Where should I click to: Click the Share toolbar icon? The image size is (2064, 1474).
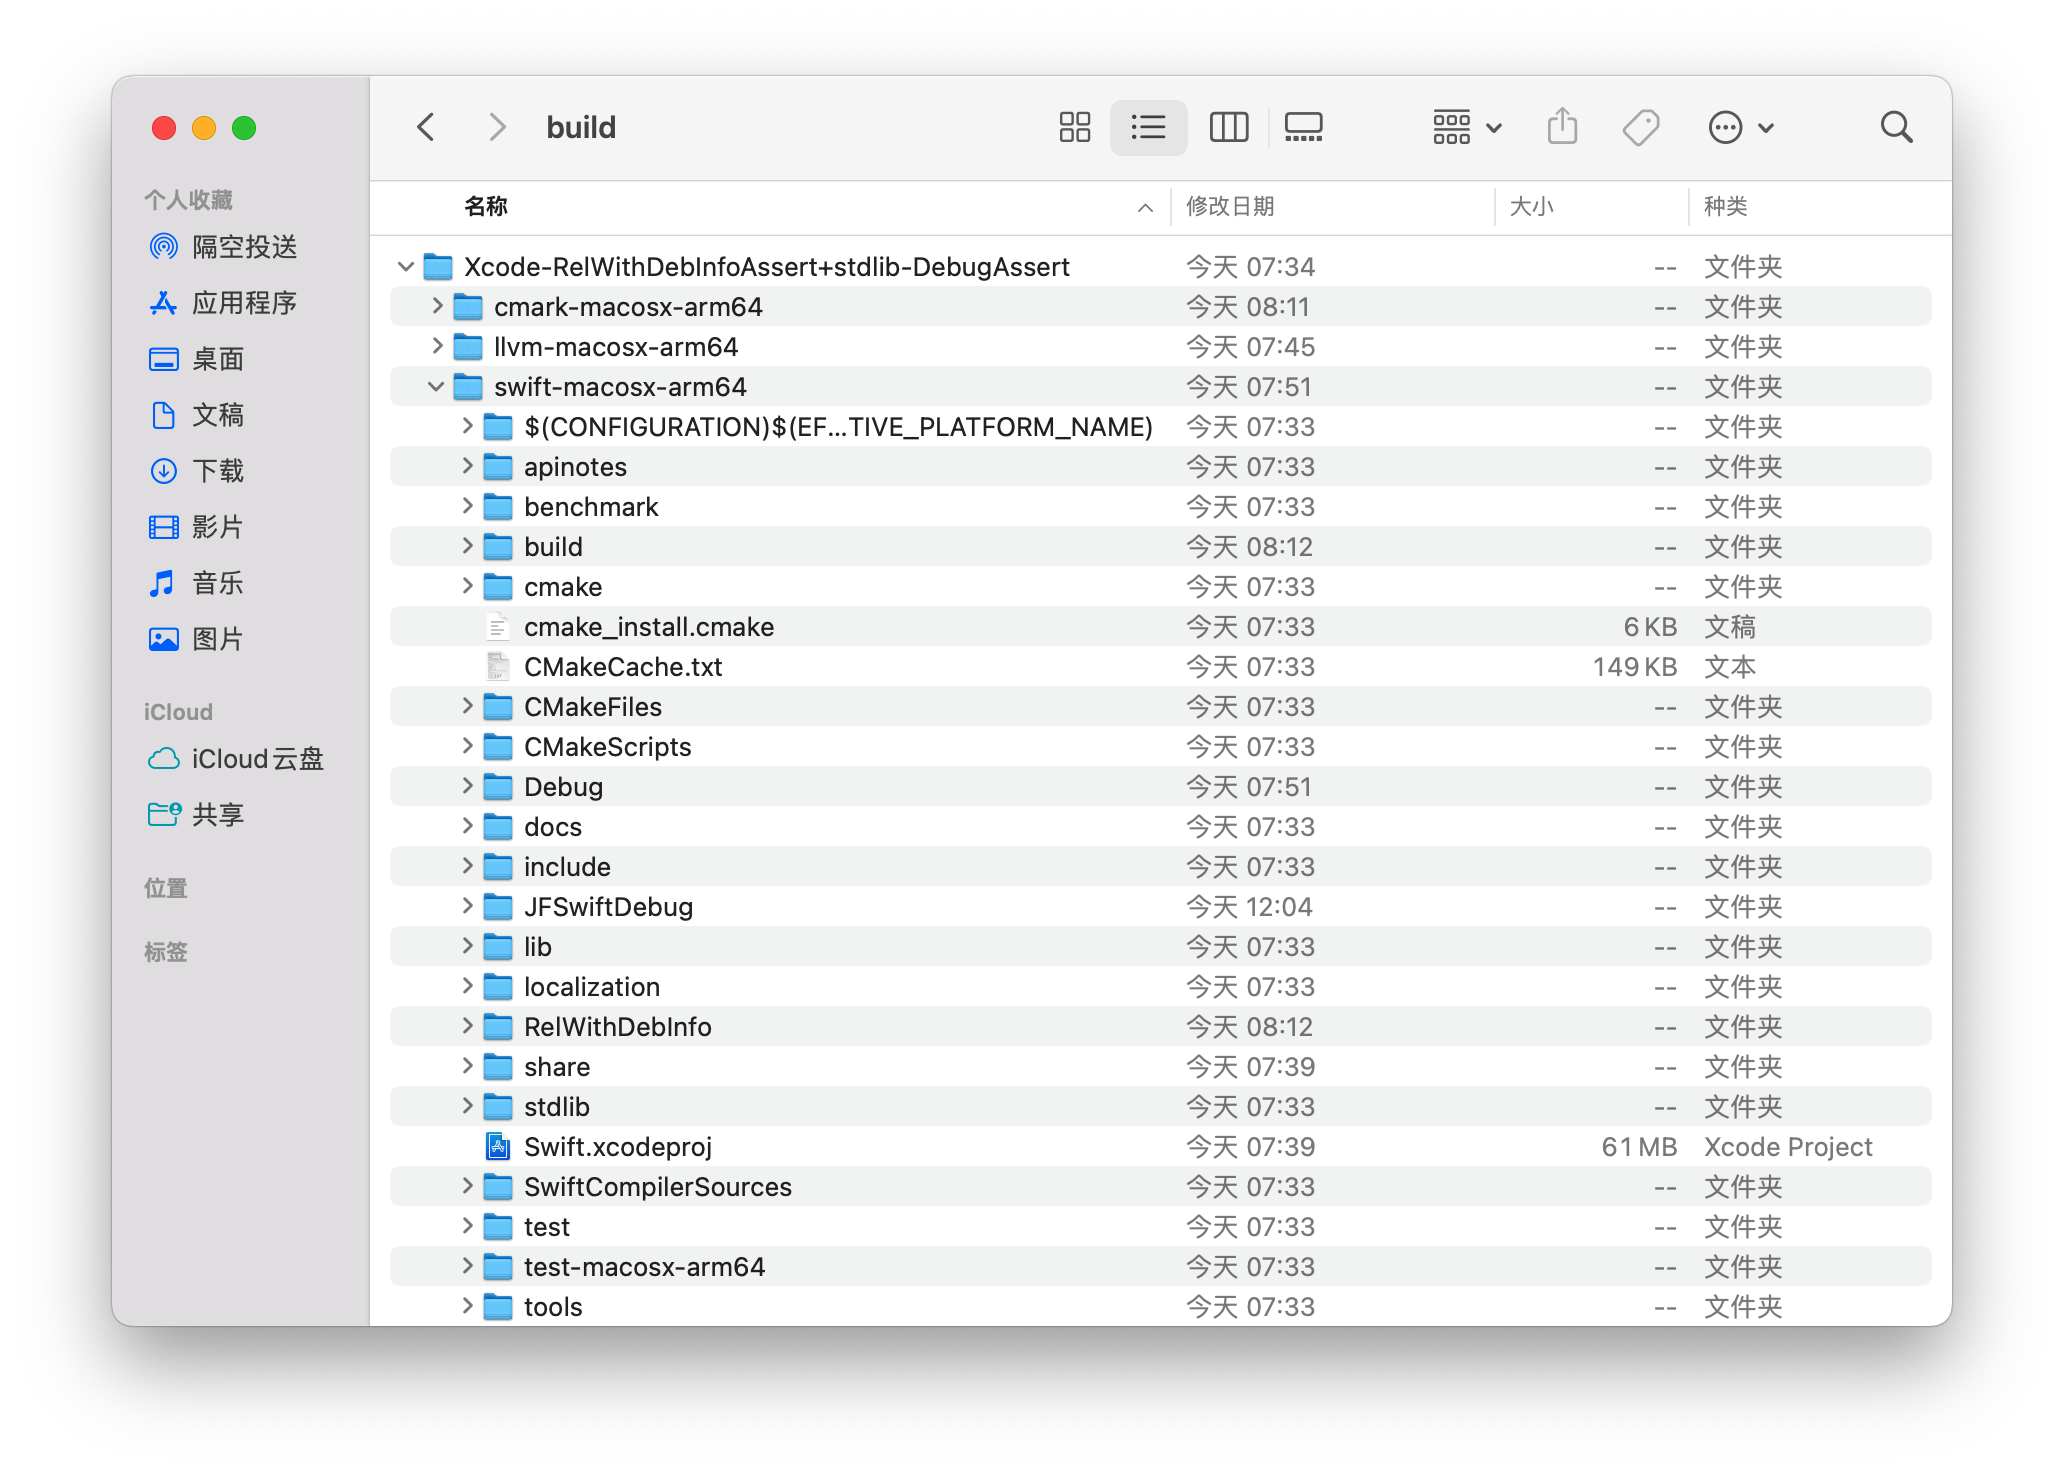(1562, 127)
